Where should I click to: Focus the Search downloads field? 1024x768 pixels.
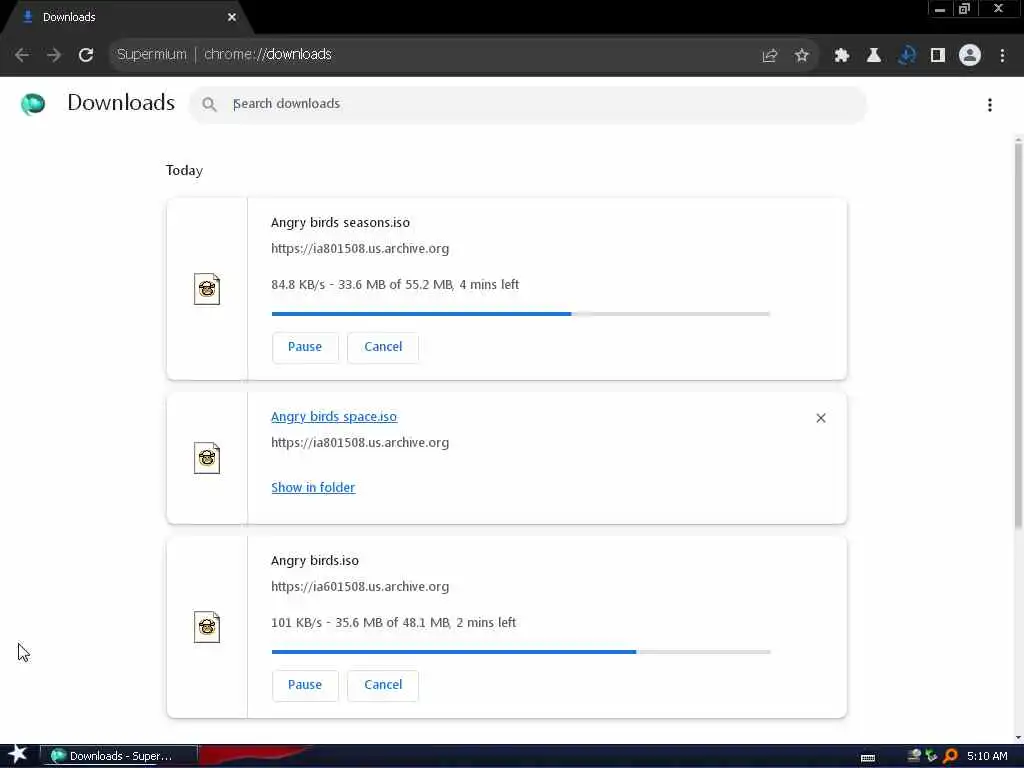click(x=528, y=104)
